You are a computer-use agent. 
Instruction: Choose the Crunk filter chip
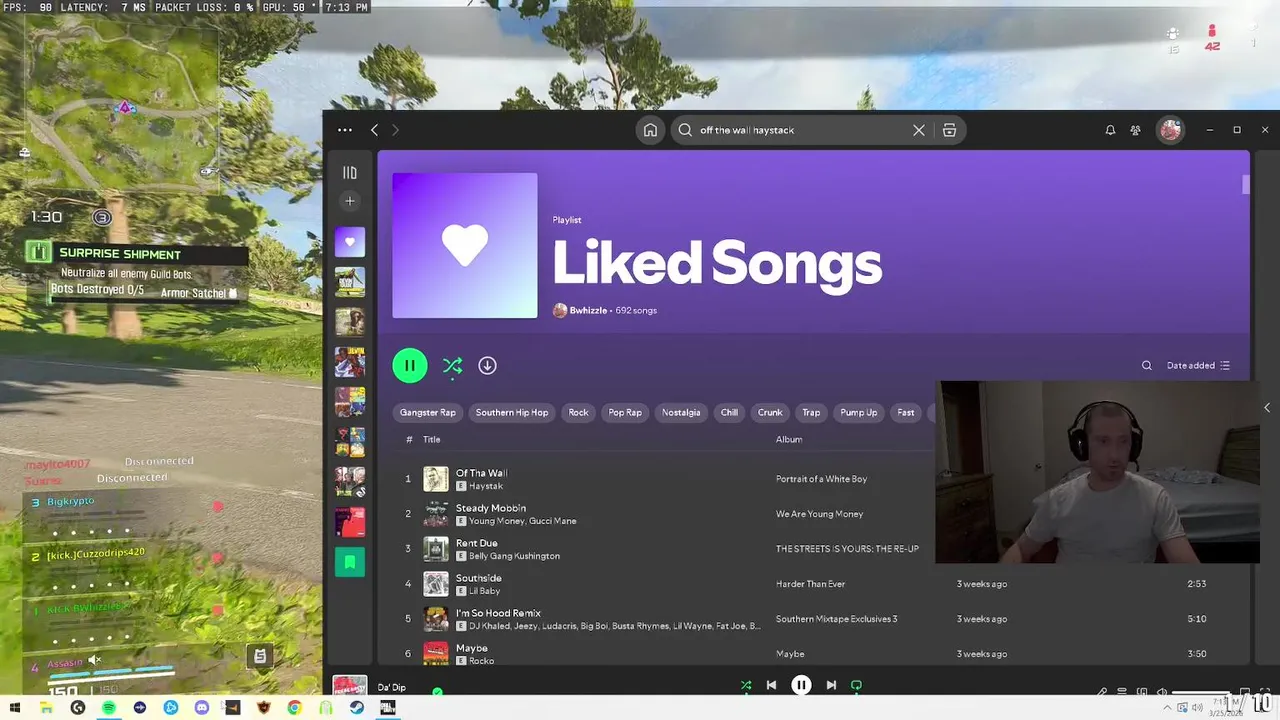tap(770, 412)
